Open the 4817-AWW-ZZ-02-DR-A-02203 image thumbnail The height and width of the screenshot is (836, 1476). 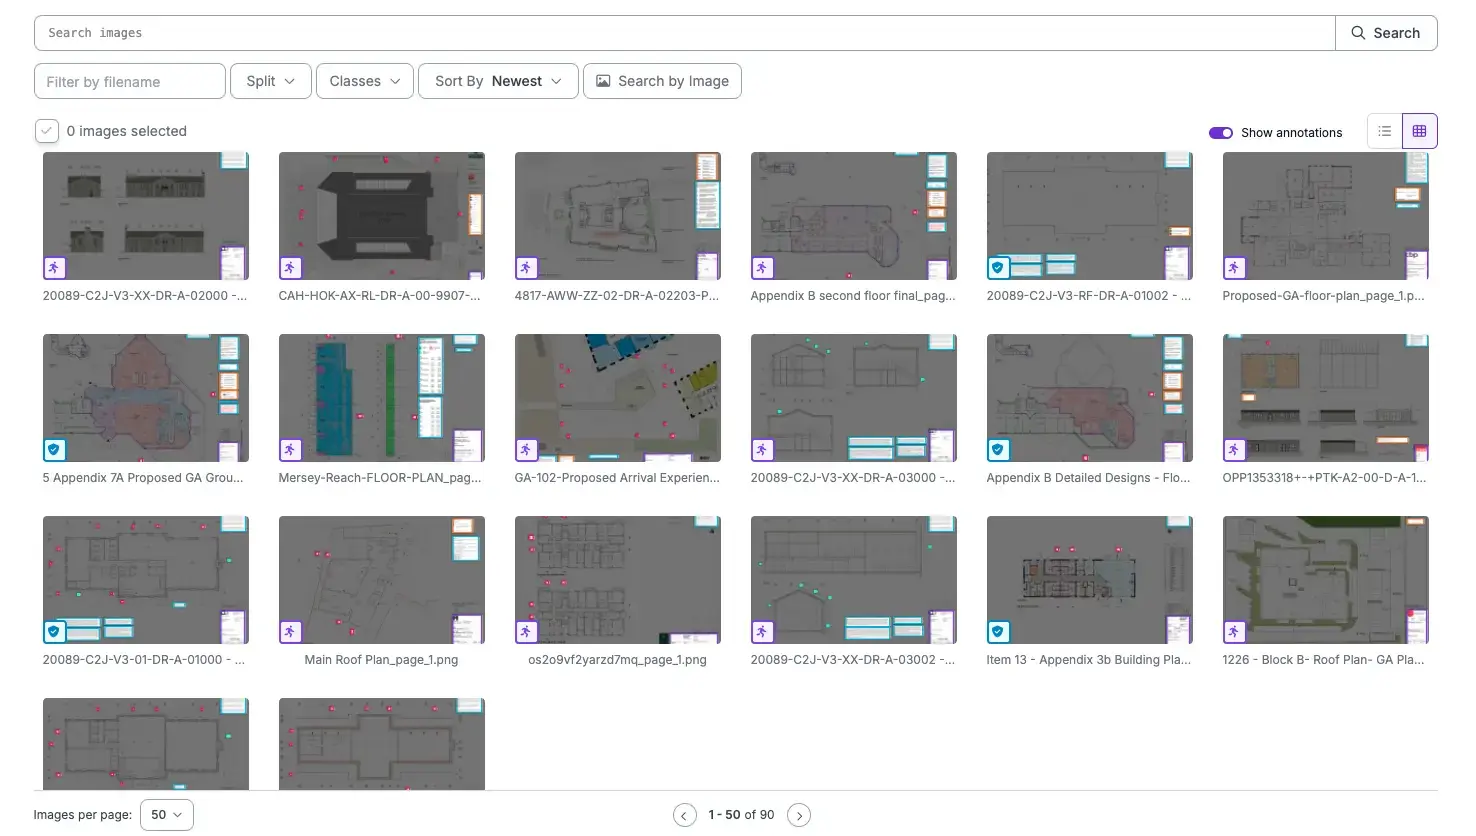[618, 216]
